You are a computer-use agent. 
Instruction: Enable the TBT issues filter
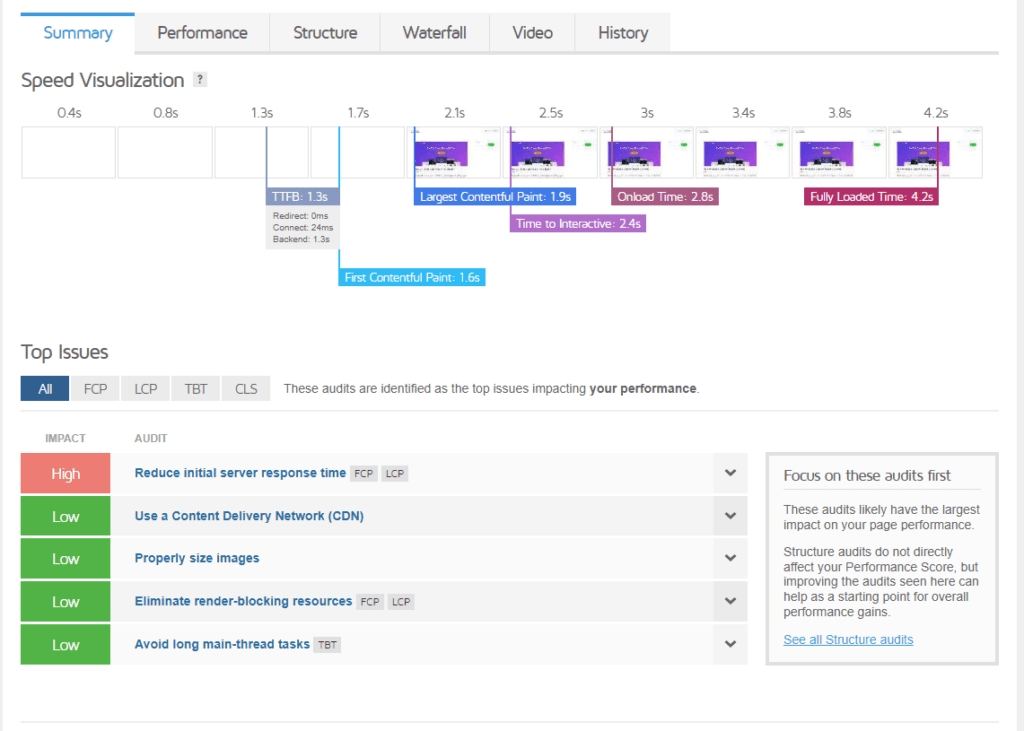(x=195, y=388)
